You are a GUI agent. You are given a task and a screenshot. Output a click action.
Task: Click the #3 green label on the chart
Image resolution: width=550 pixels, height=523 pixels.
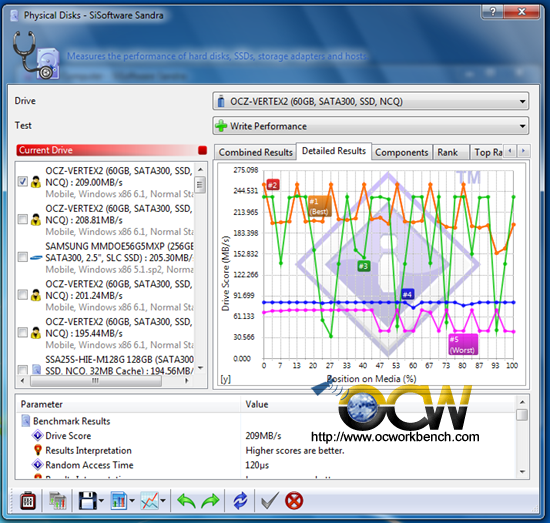click(x=364, y=266)
